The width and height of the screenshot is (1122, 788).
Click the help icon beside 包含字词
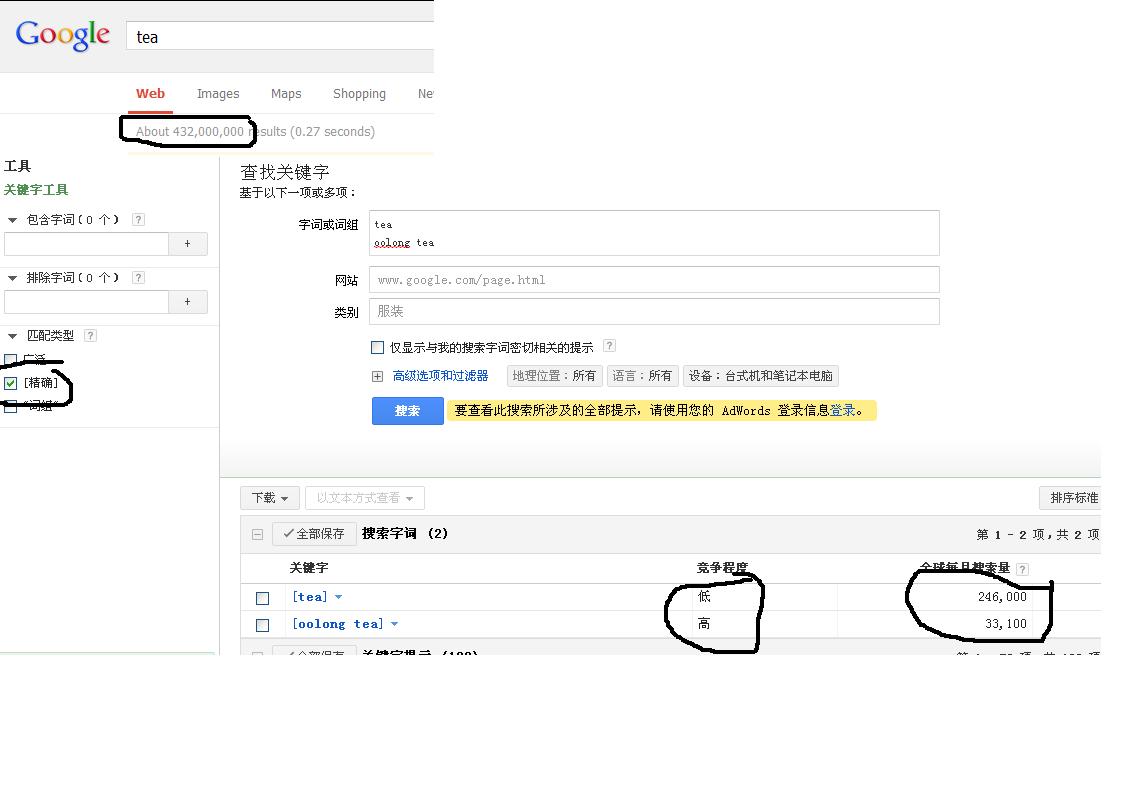138,220
